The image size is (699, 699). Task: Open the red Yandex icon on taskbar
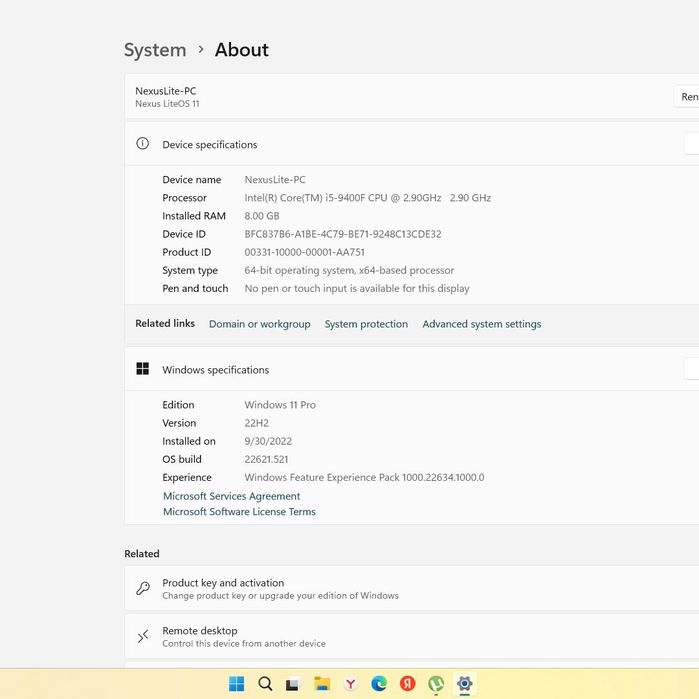(407, 683)
